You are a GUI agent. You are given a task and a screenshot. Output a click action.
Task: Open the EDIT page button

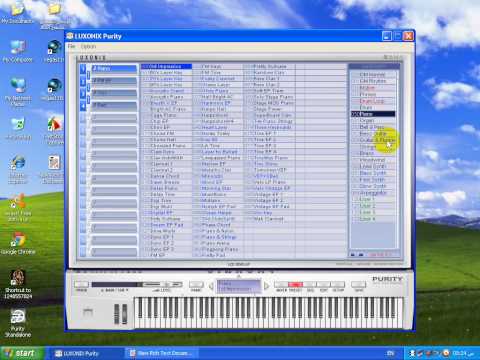coord(323,284)
